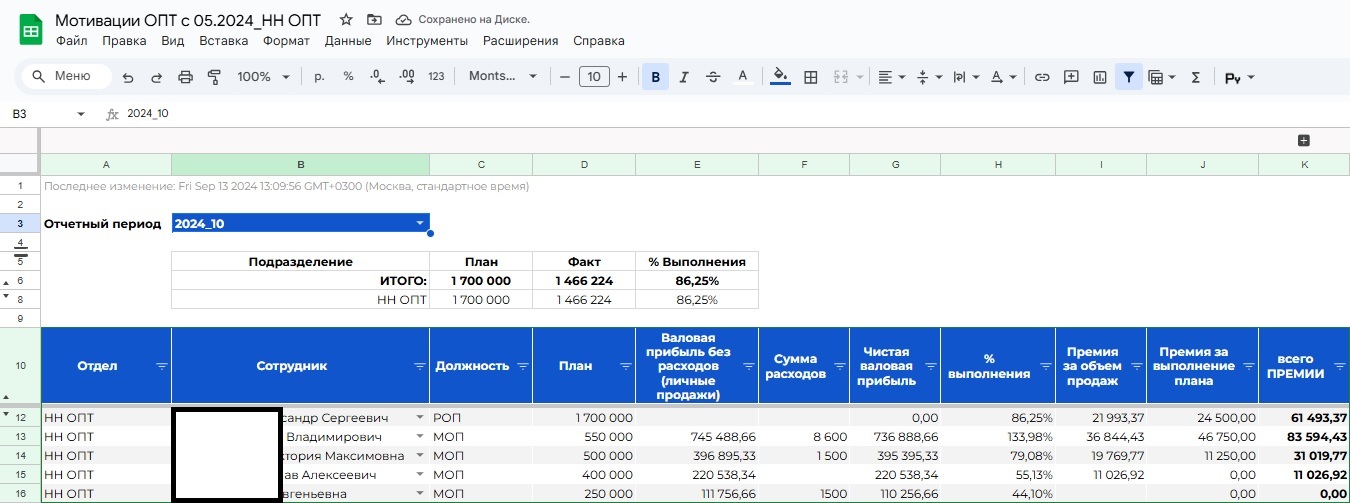The height and width of the screenshot is (503, 1350).
Task: Click the insert link icon
Action: point(1042,77)
